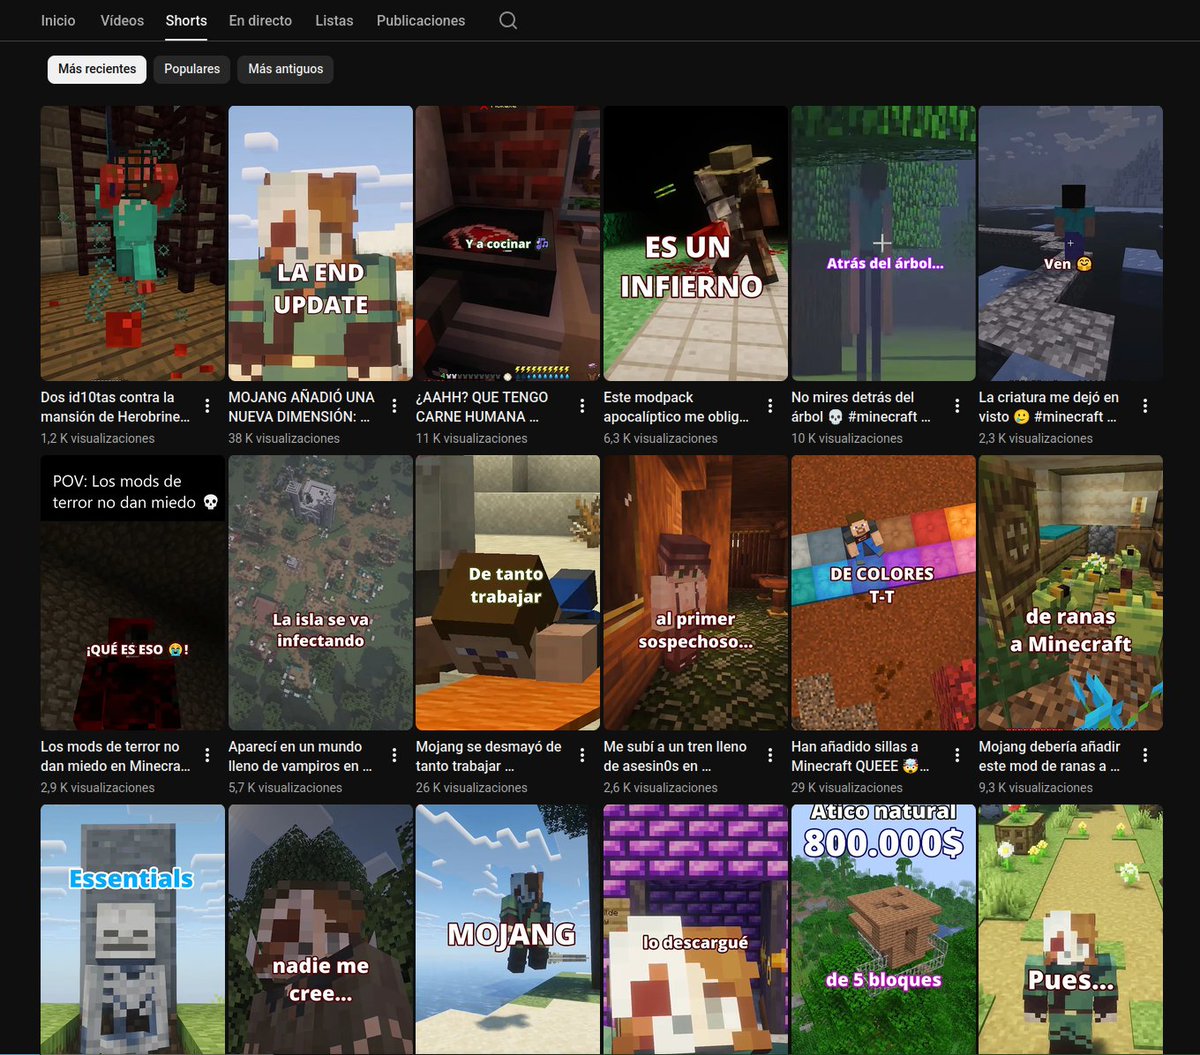Open three-dot menu for 'No mires detrás del árbol'
Screen dimensions: 1200x1055
pos(958,406)
